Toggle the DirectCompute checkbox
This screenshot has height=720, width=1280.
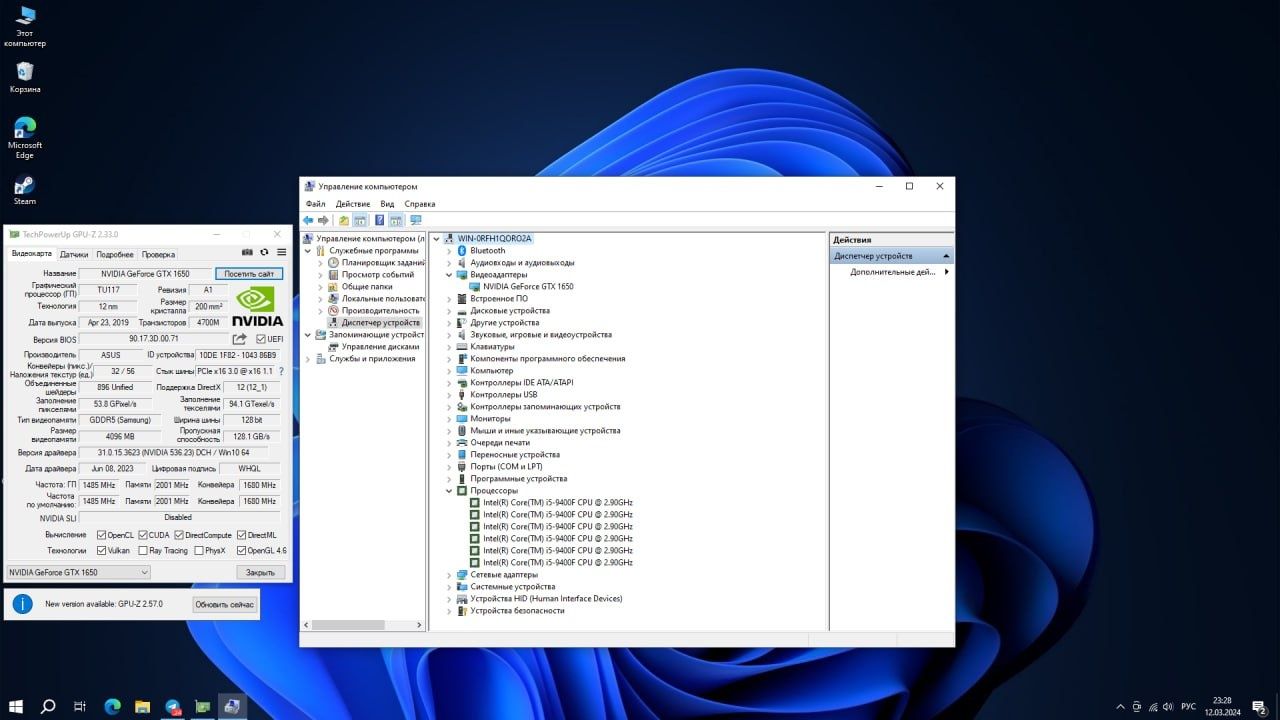point(179,535)
